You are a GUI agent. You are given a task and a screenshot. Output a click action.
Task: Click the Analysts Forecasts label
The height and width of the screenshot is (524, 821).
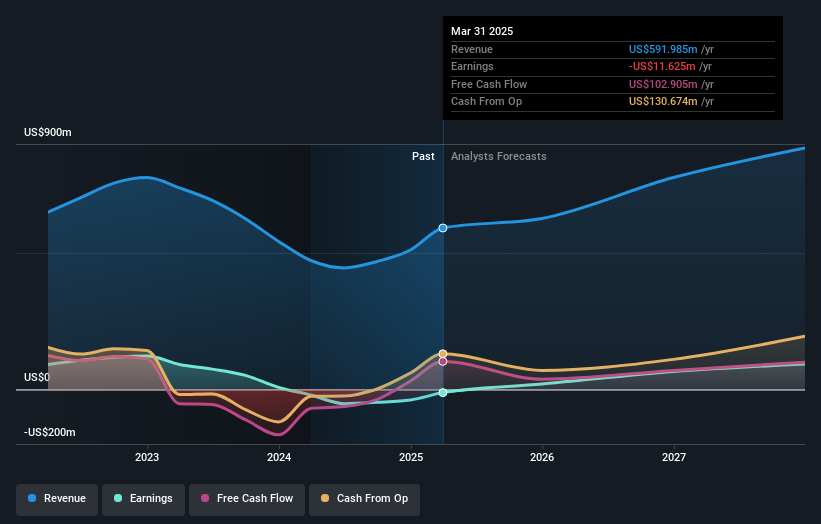point(498,157)
